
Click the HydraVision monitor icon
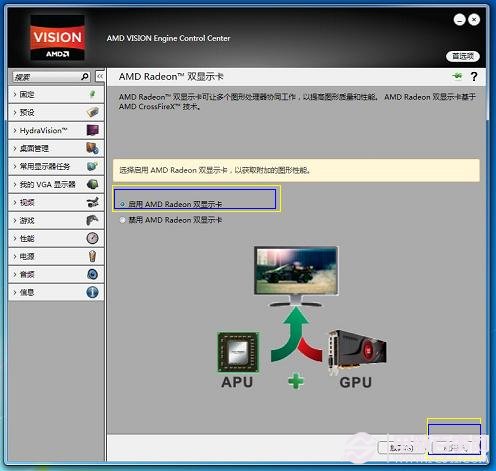tap(92, 130)
